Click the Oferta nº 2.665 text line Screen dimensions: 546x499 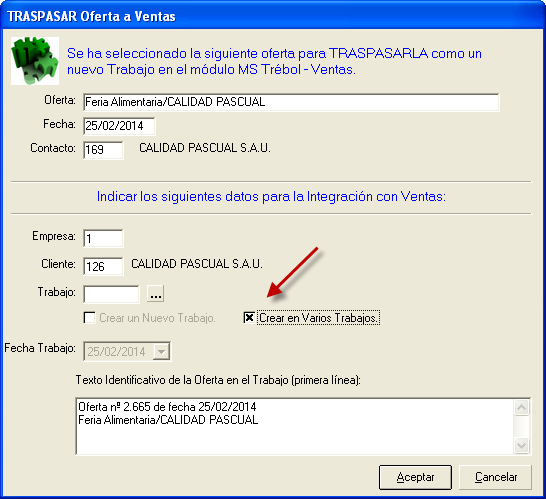coord(167,407)
